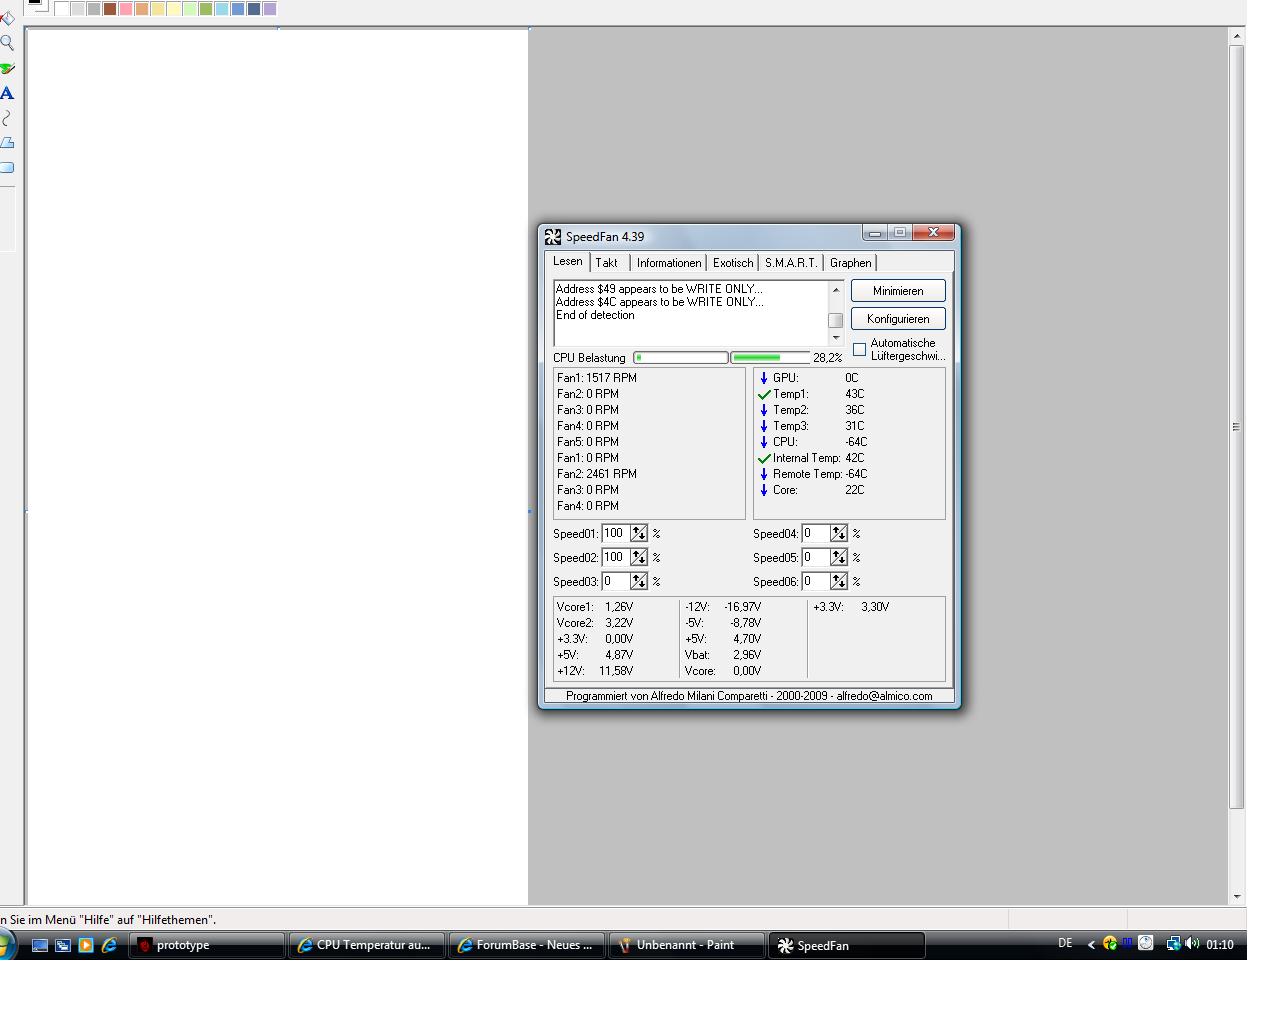Screen dimensions: 1280x1024
Task: Click the Speed04 value field
Action: 815,534
